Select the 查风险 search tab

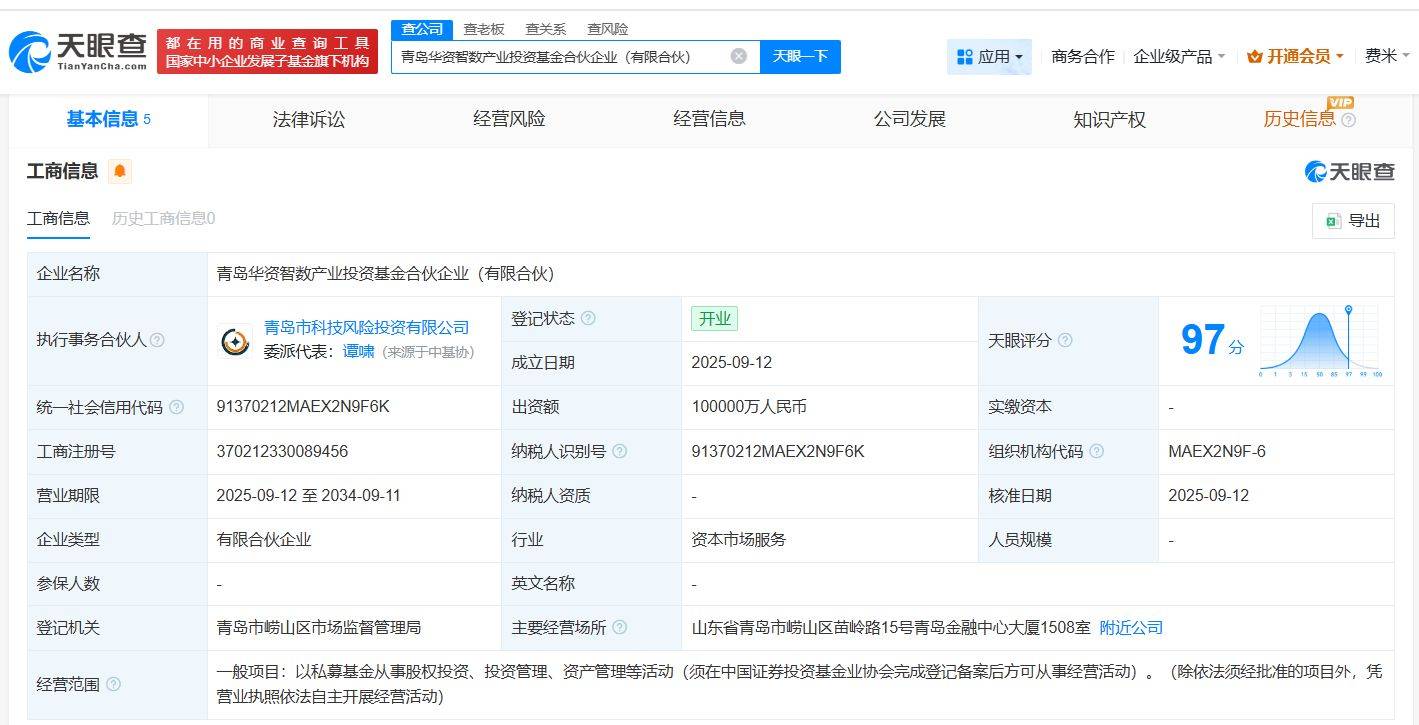[608, 29]
